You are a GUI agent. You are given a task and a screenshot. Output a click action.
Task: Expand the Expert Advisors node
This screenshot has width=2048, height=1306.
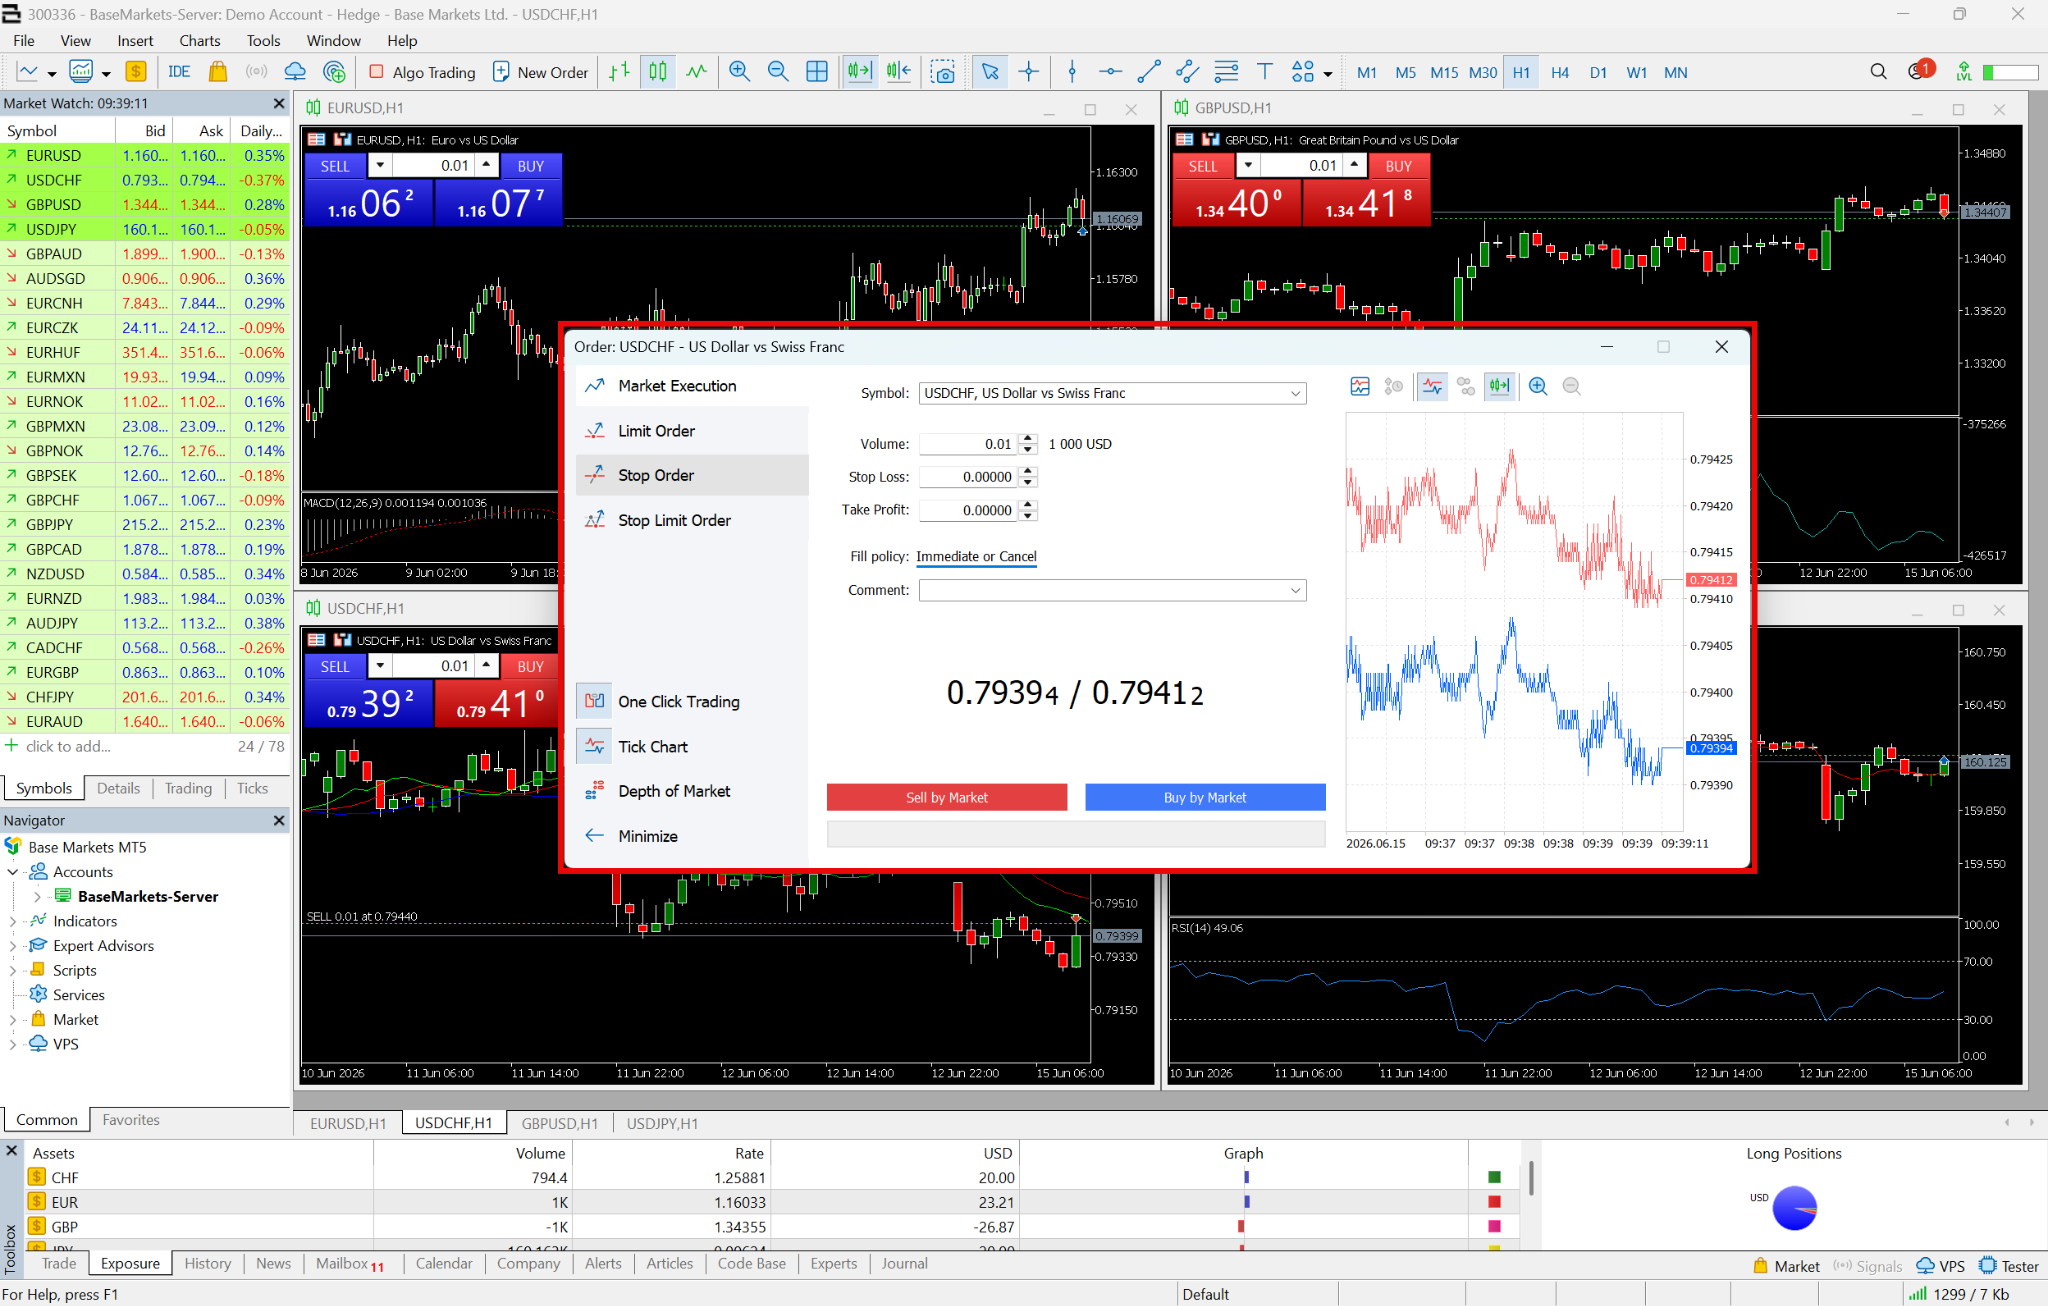click(x=12, y=946)
